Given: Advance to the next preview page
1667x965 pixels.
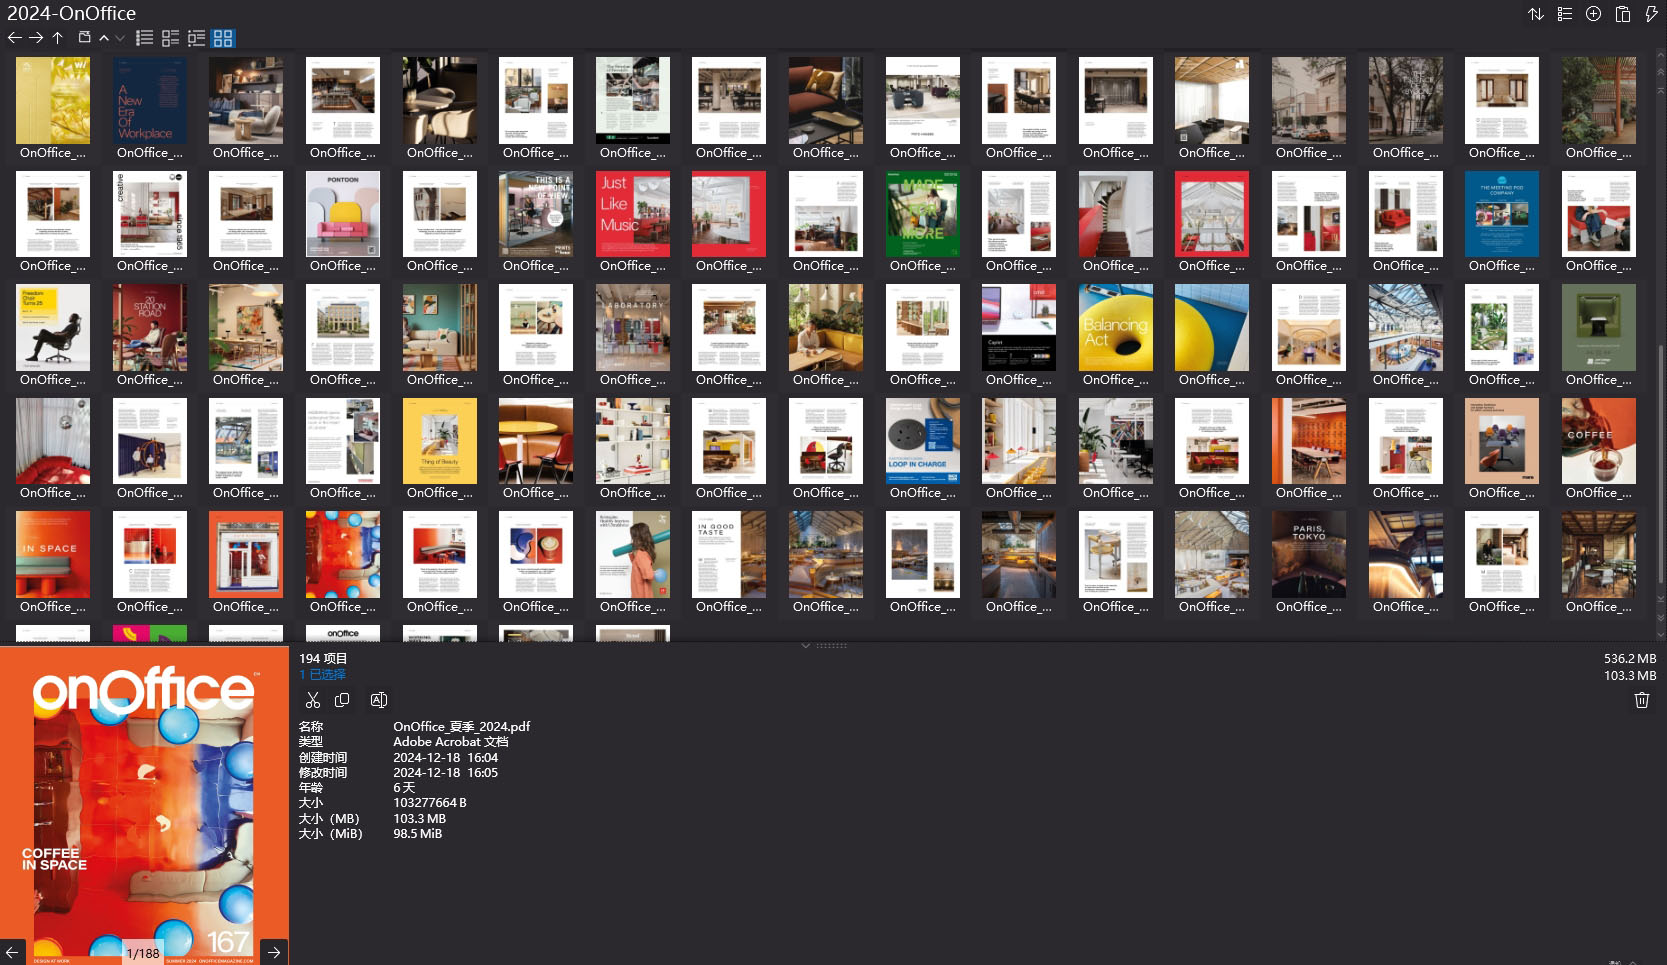Looking at the screenshot, I should click(274, 952).
